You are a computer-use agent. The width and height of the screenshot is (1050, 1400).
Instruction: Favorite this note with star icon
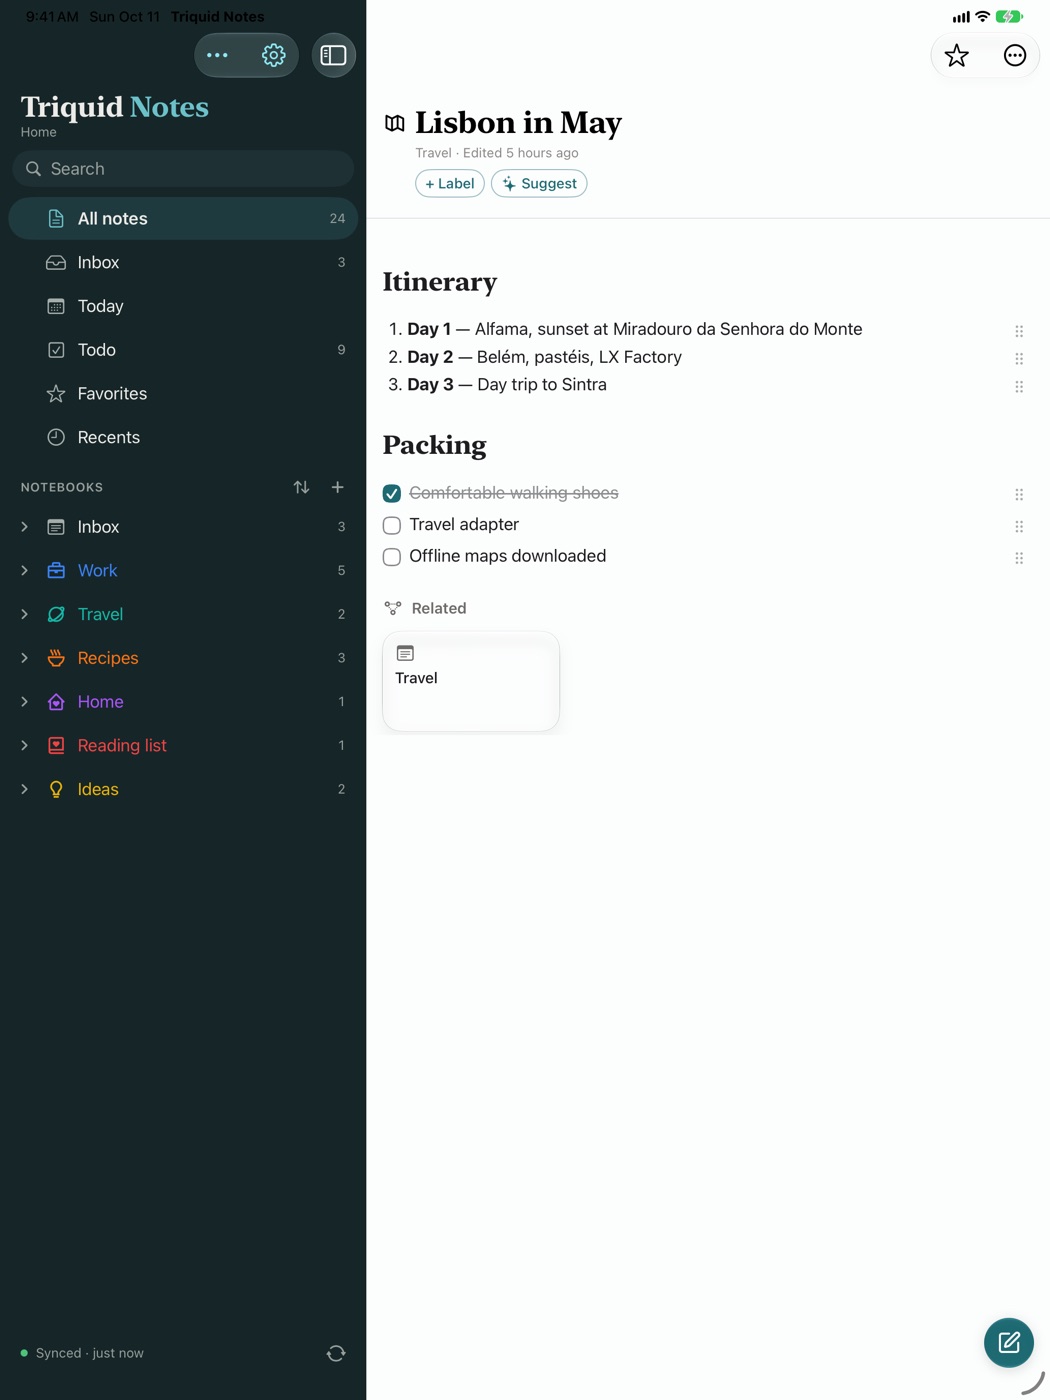[x=957, y=56]
